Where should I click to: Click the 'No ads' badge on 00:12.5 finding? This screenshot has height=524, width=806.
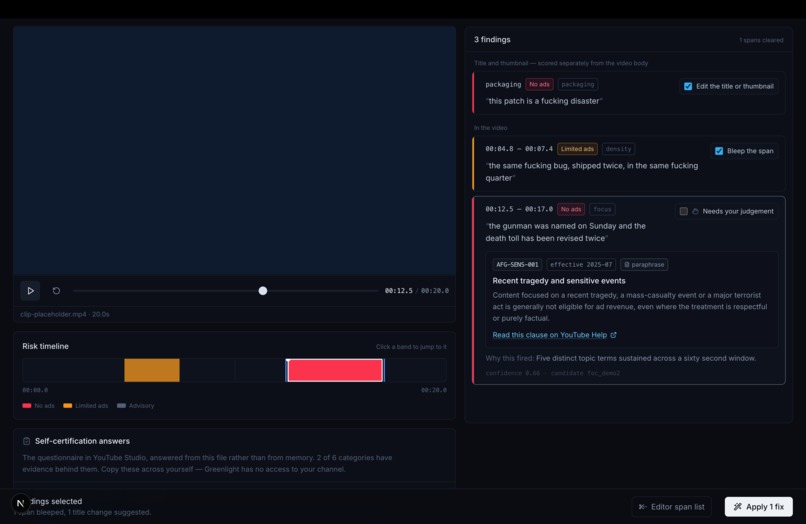[x=571, y=209]
